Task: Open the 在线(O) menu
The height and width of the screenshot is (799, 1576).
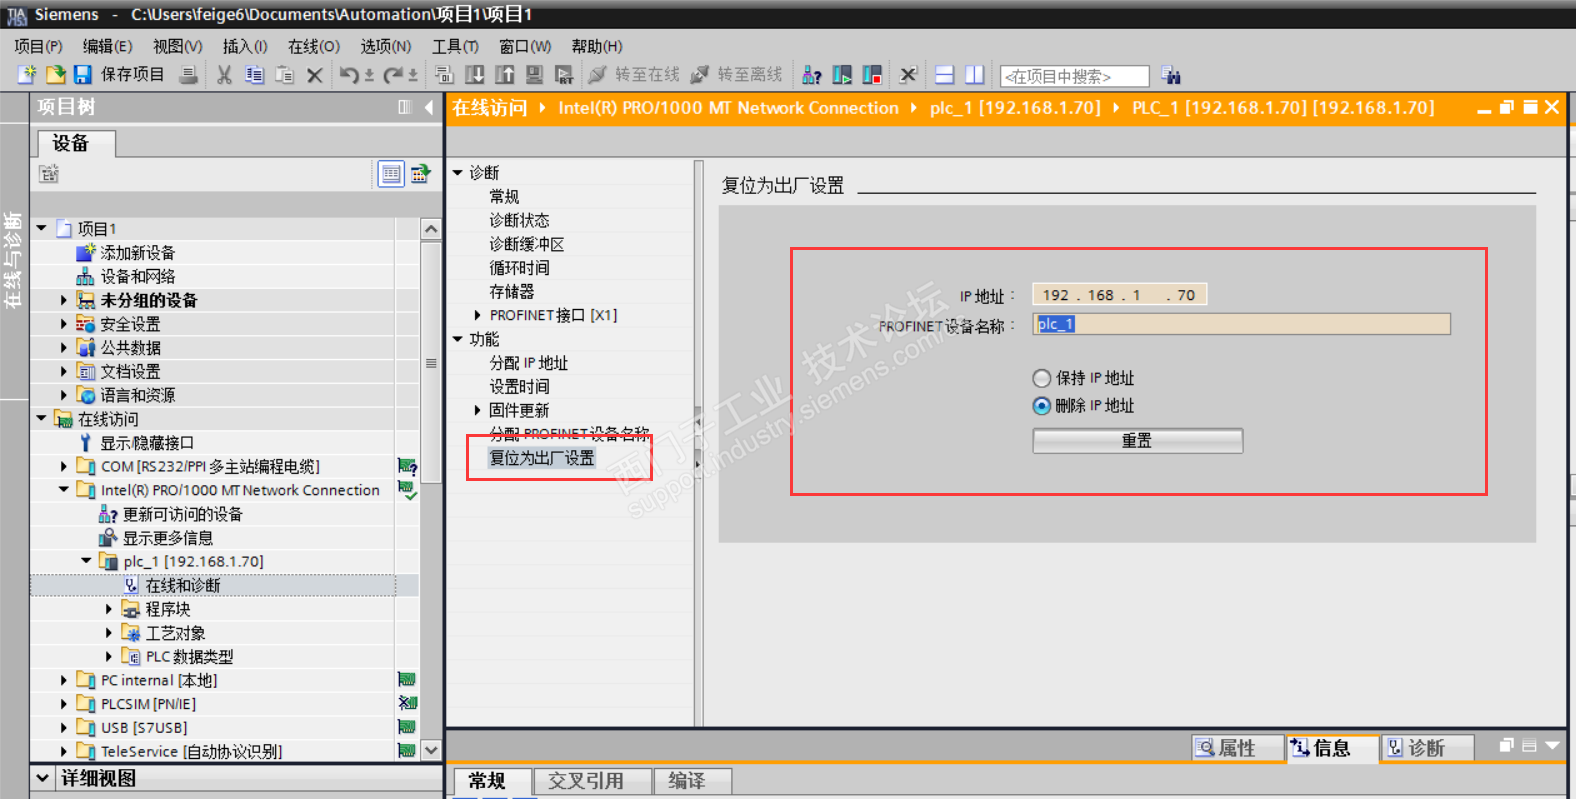Action: click(x=314, y=46)
